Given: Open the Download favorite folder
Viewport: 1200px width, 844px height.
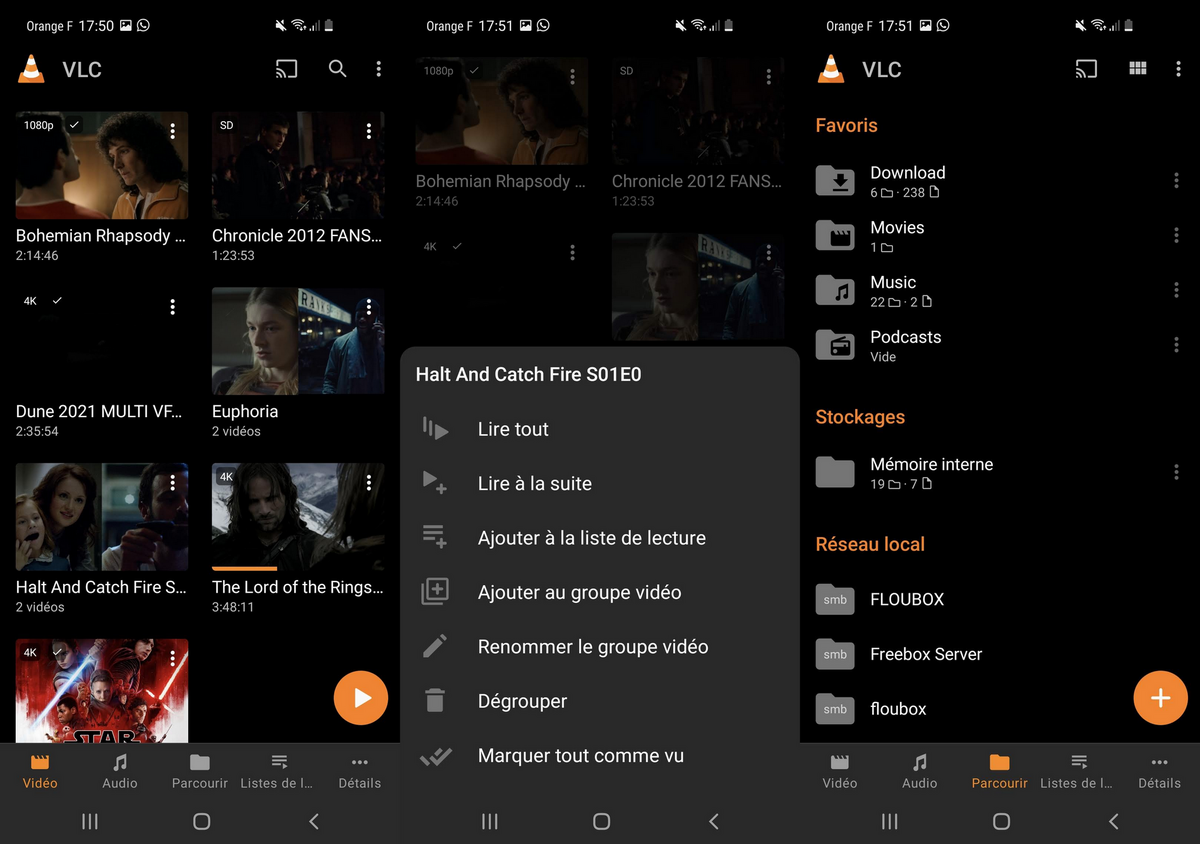Looking at the screenshot, I should [x=1000, y=181].
